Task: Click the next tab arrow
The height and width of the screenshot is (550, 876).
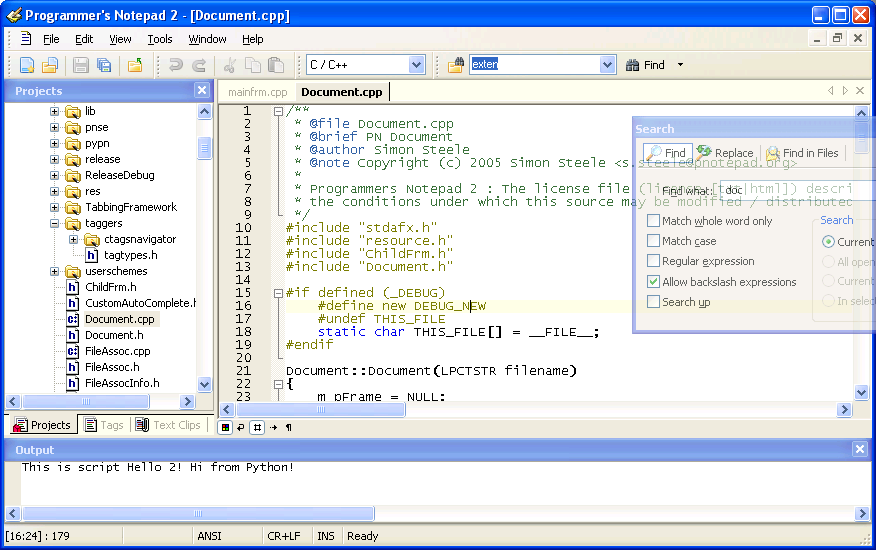Action: tap(845, 91)
